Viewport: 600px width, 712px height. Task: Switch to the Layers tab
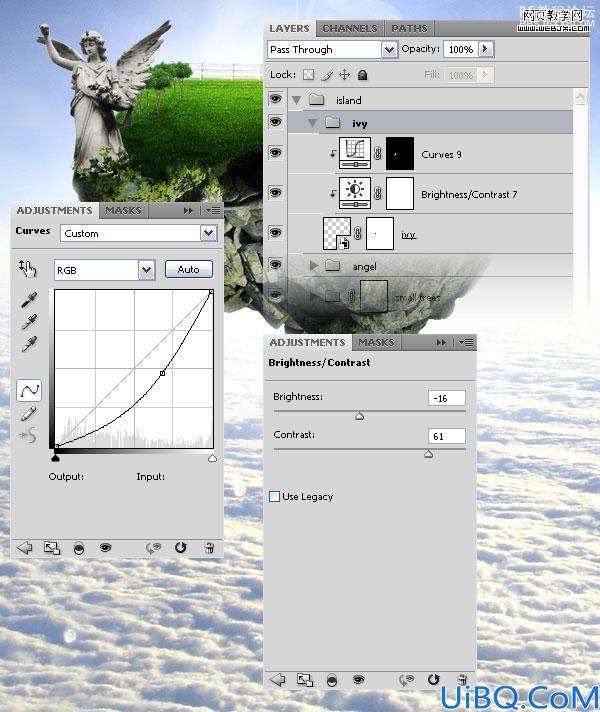[x=289, y=28]
